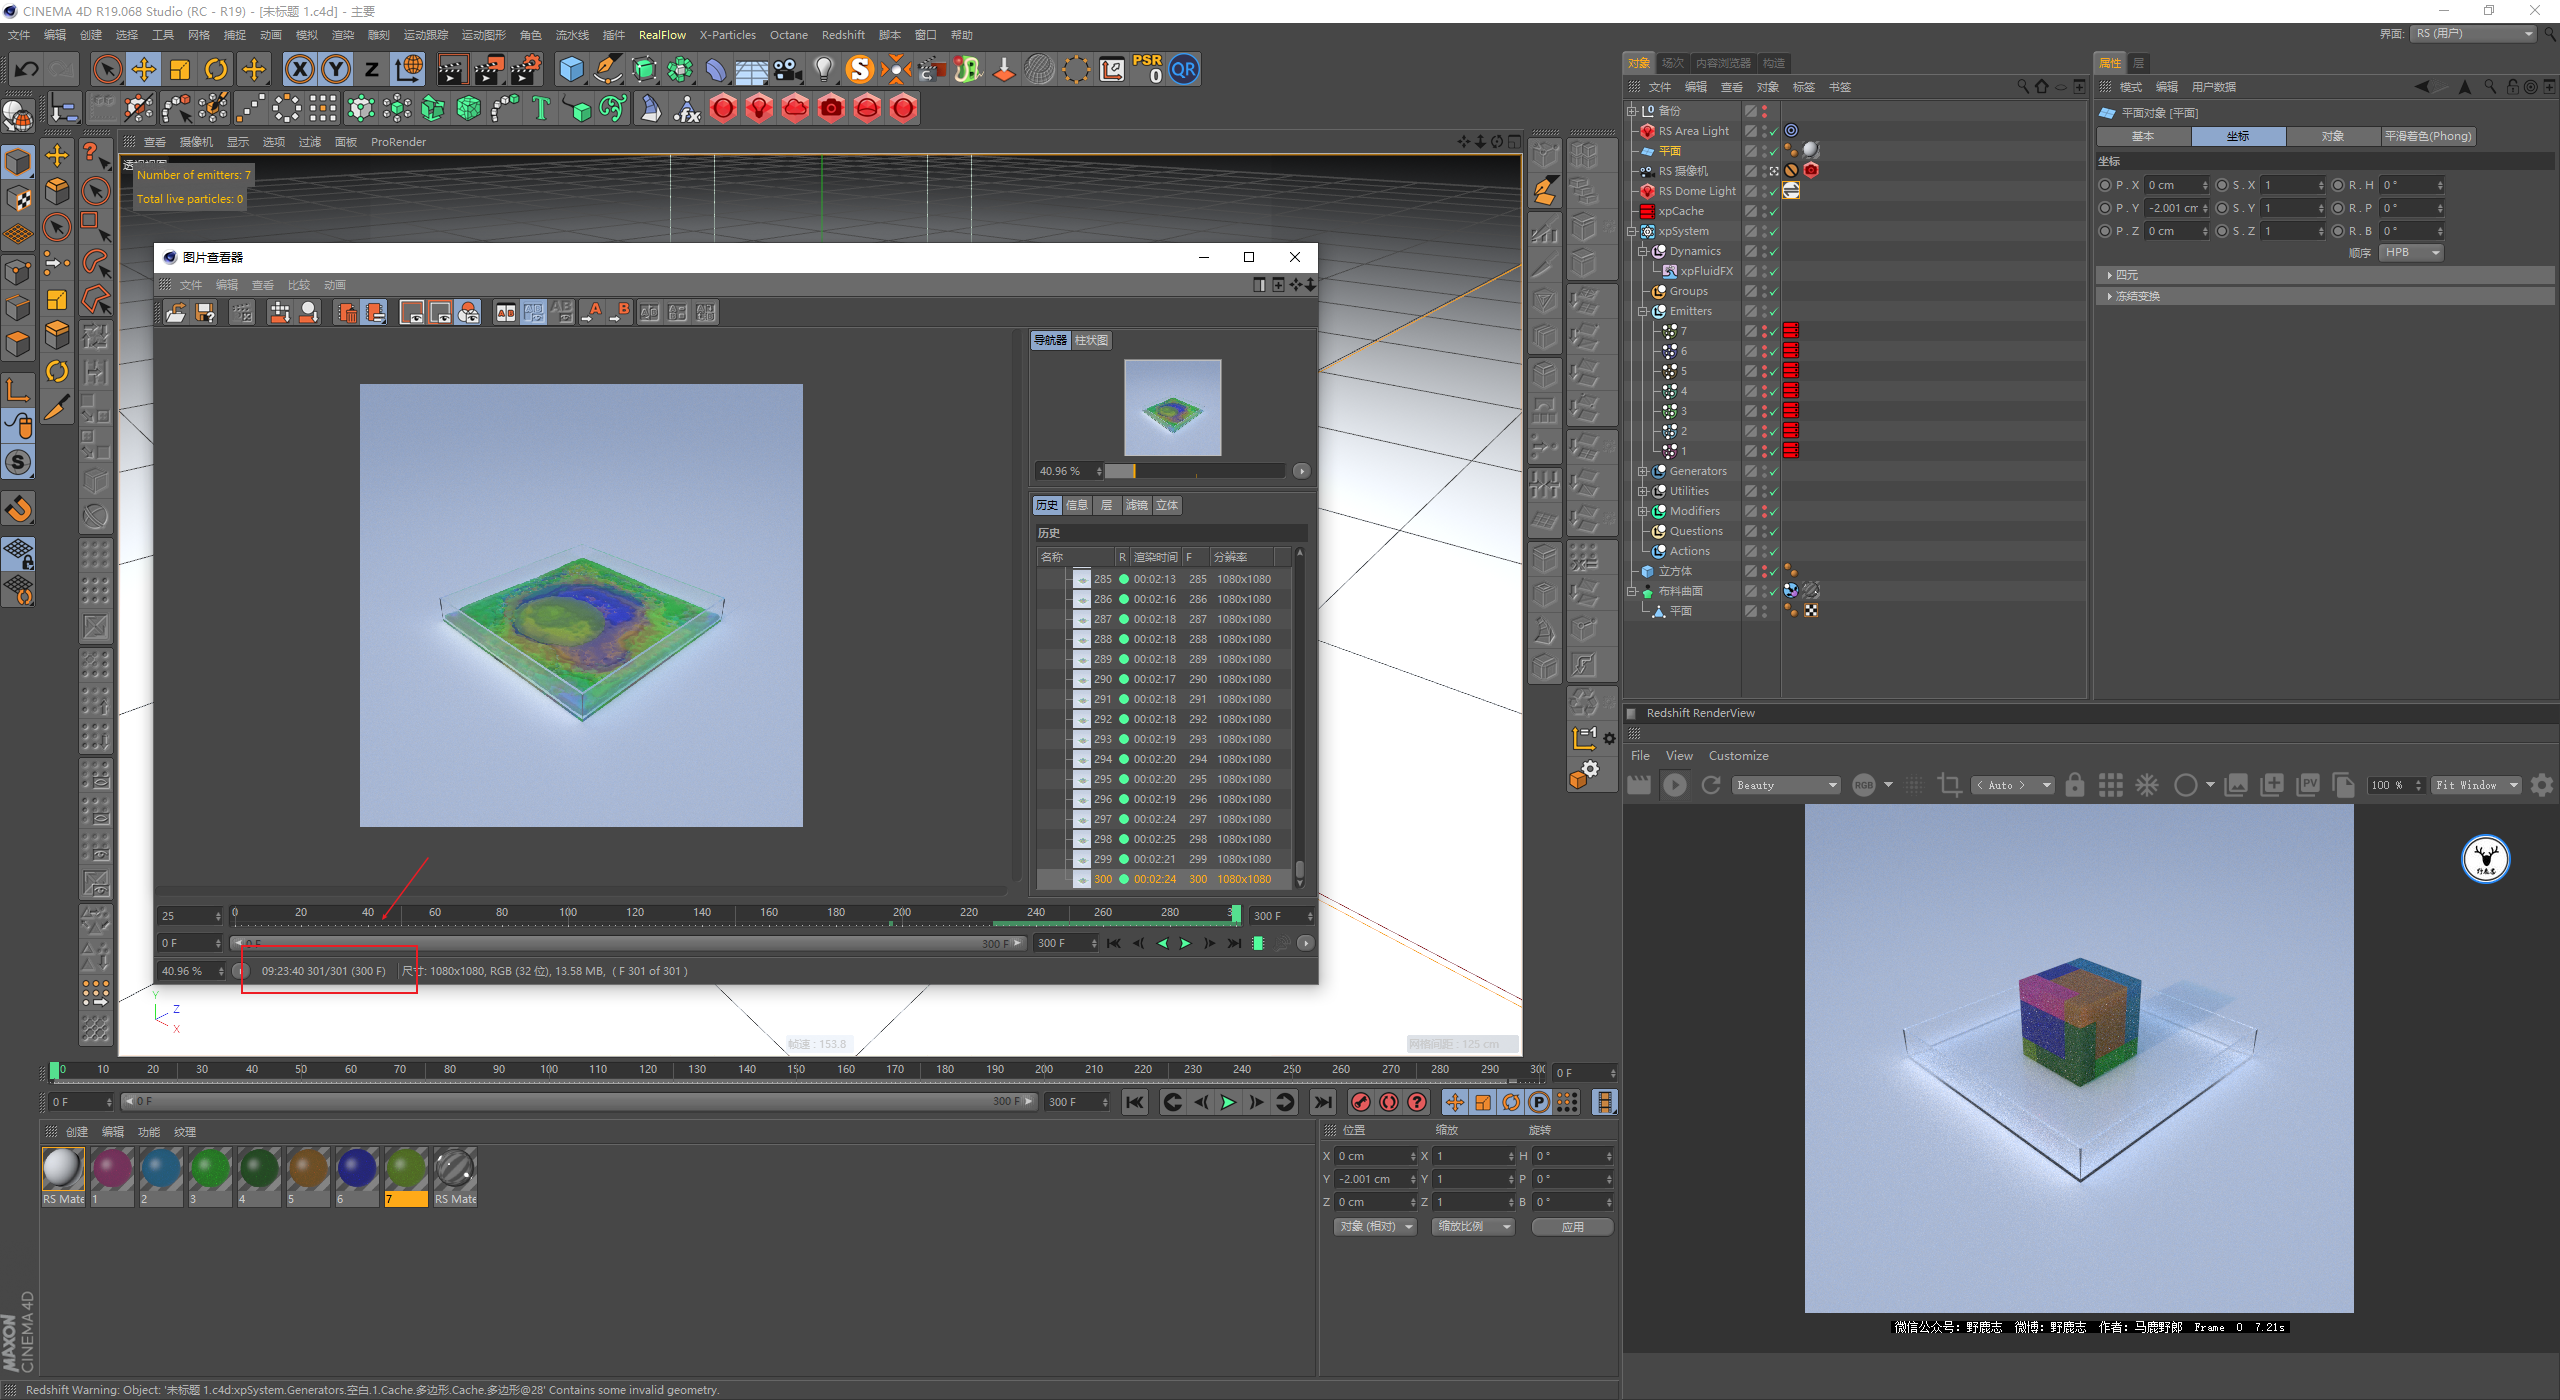Select the Rotate tool icon

pyautogui.click(x=216, y=69)
